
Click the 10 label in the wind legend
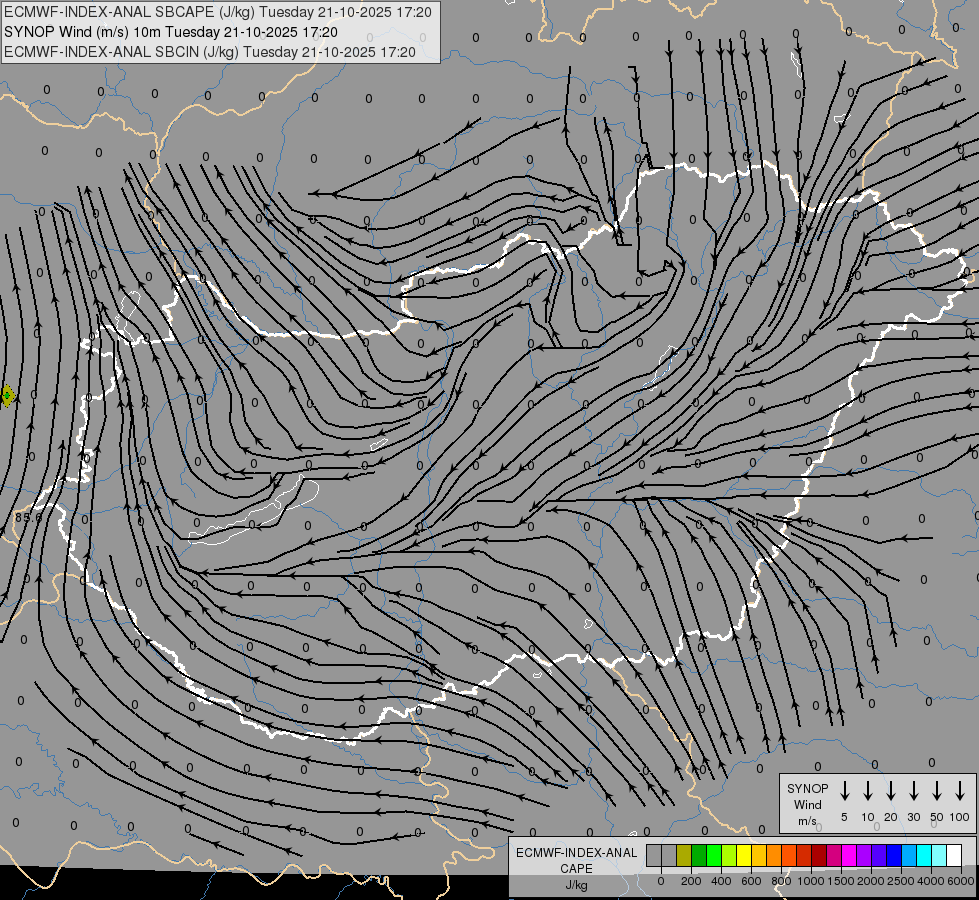(x=867, y=817)
